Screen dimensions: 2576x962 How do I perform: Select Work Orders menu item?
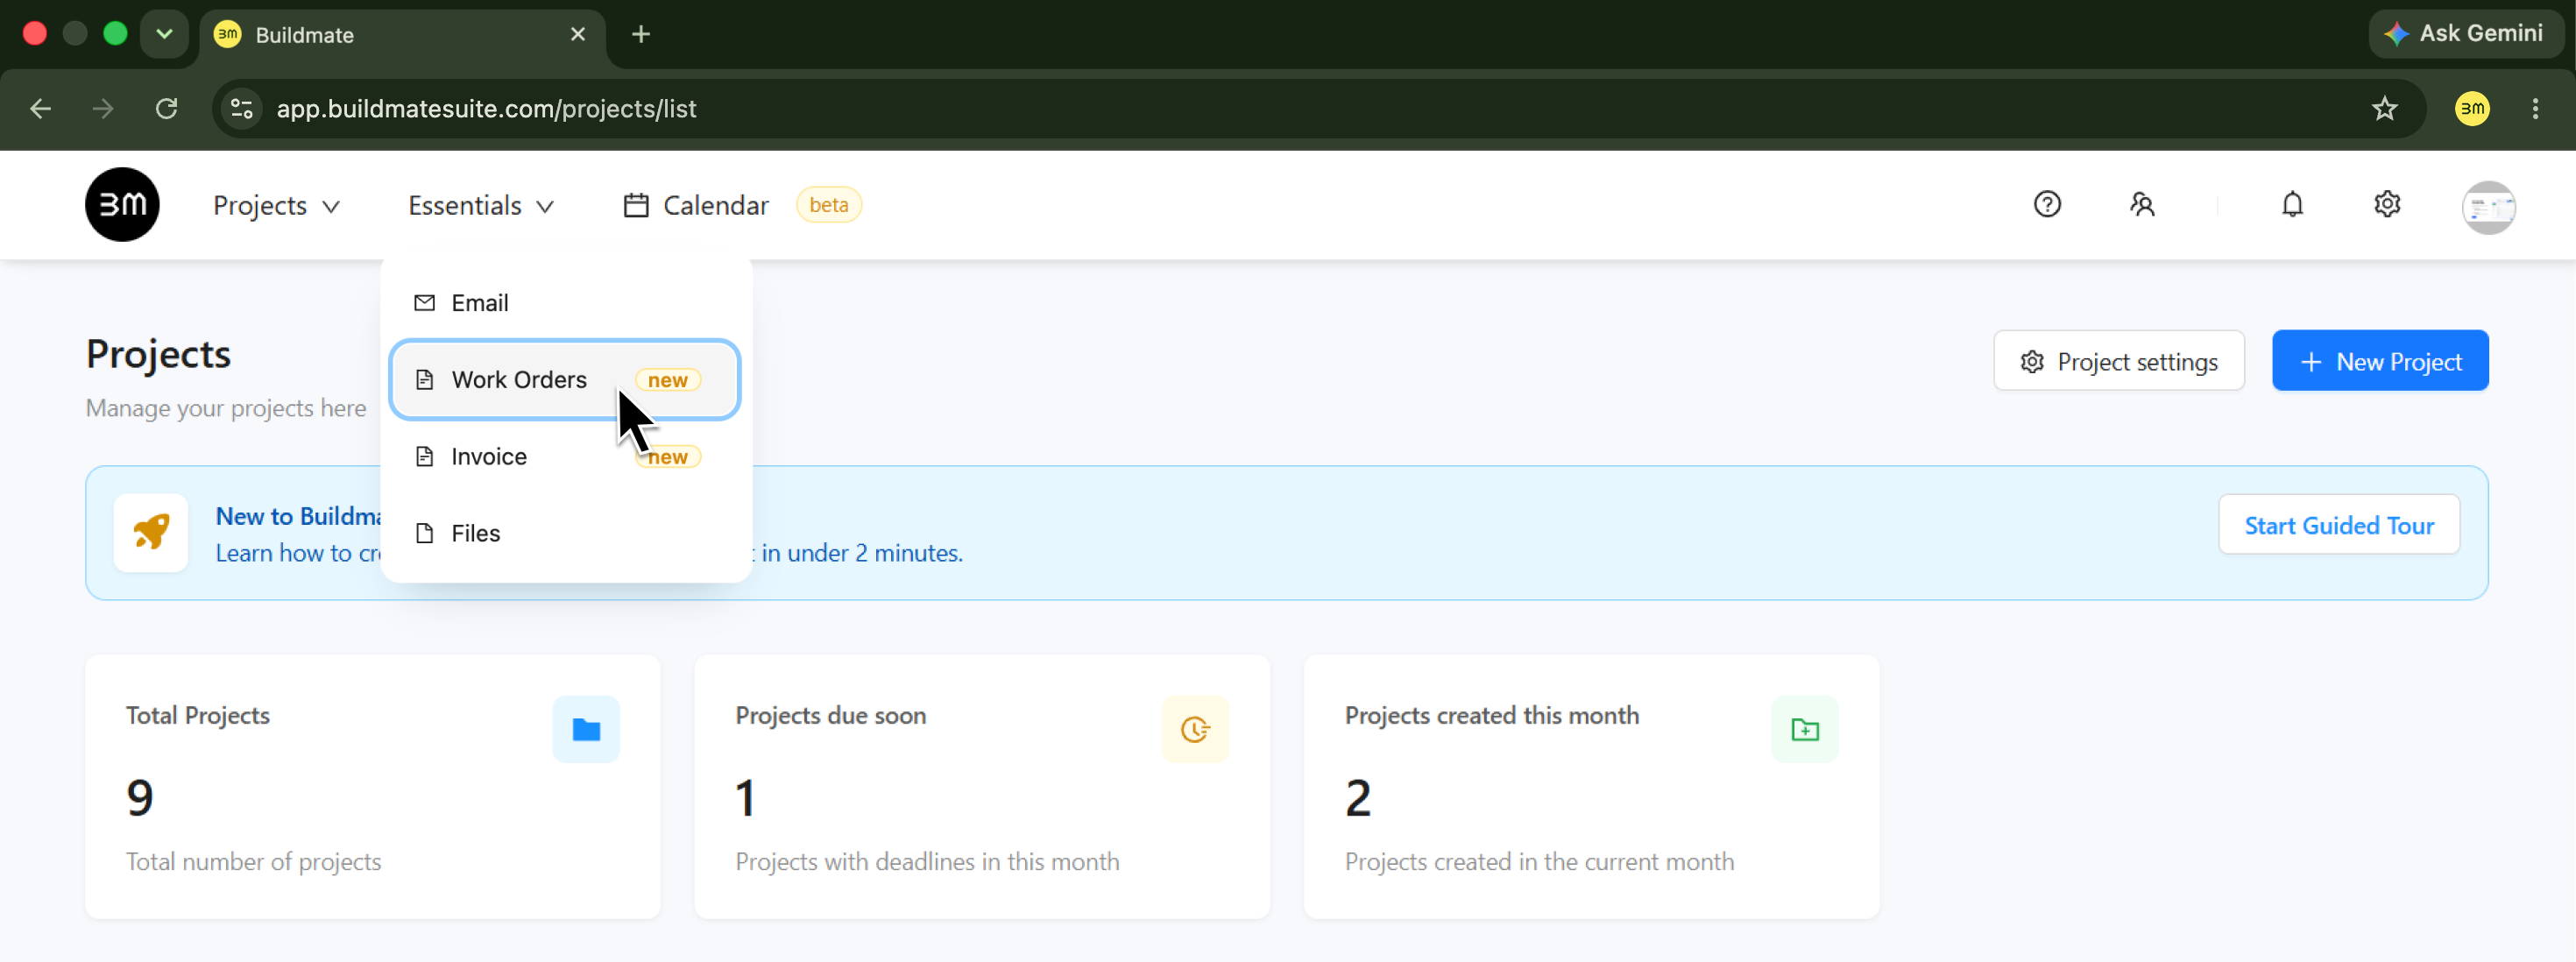(565, 379)
